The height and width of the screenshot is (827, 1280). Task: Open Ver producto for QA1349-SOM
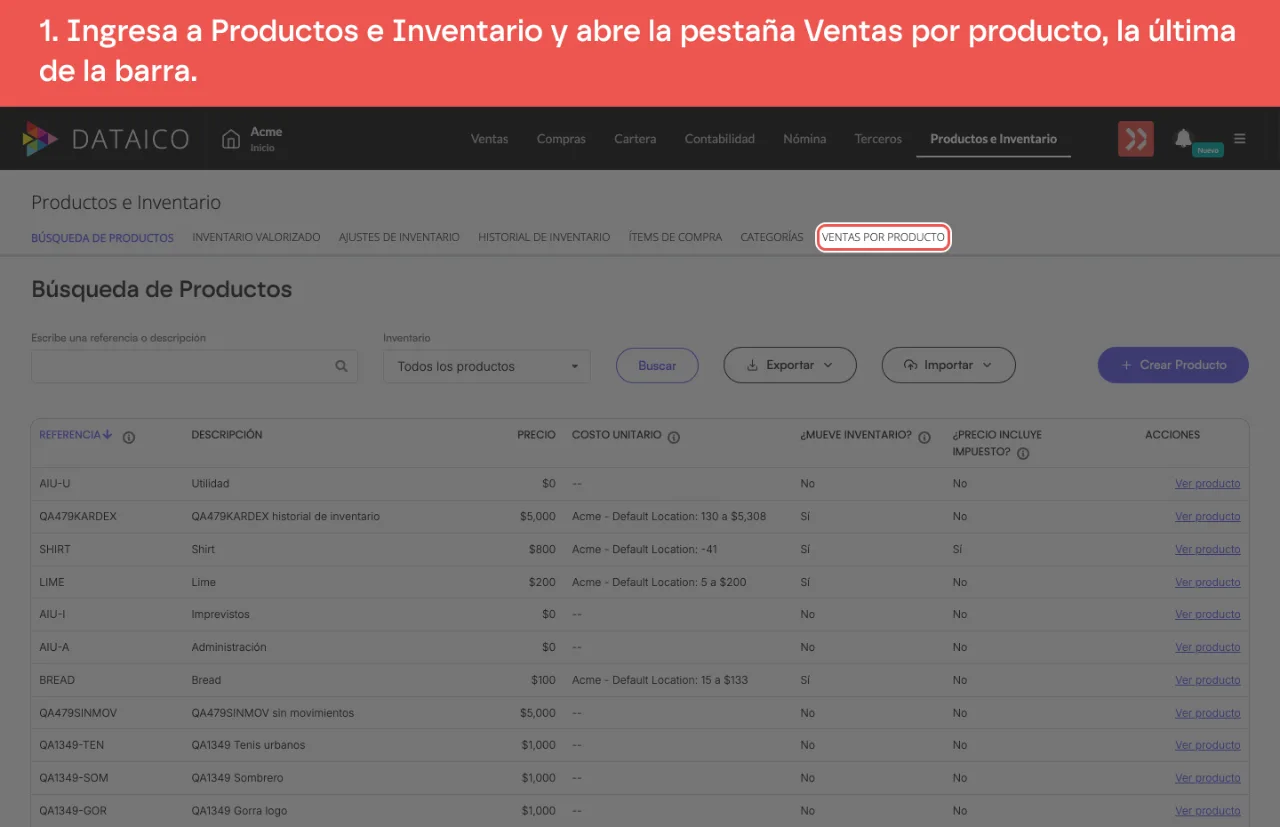(x=1207, y=779)
